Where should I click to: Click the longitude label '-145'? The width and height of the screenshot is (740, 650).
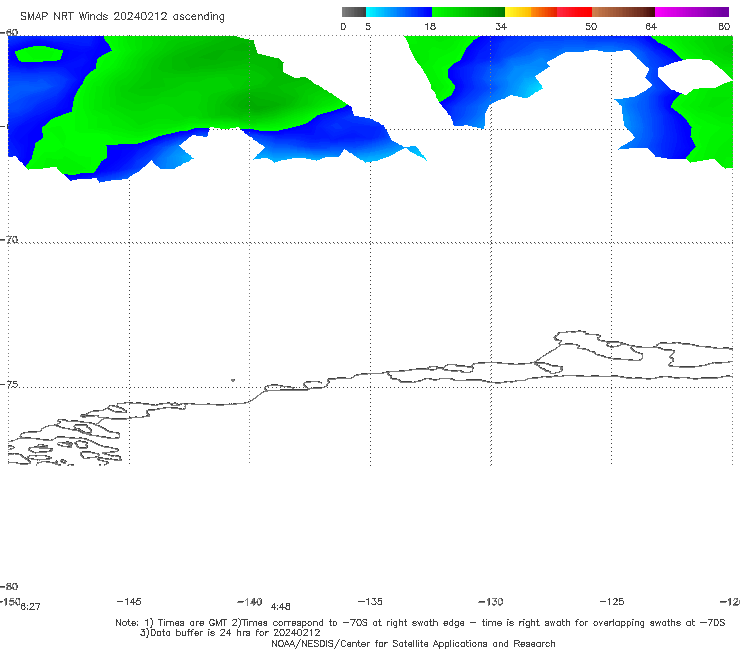click(129, 601)
